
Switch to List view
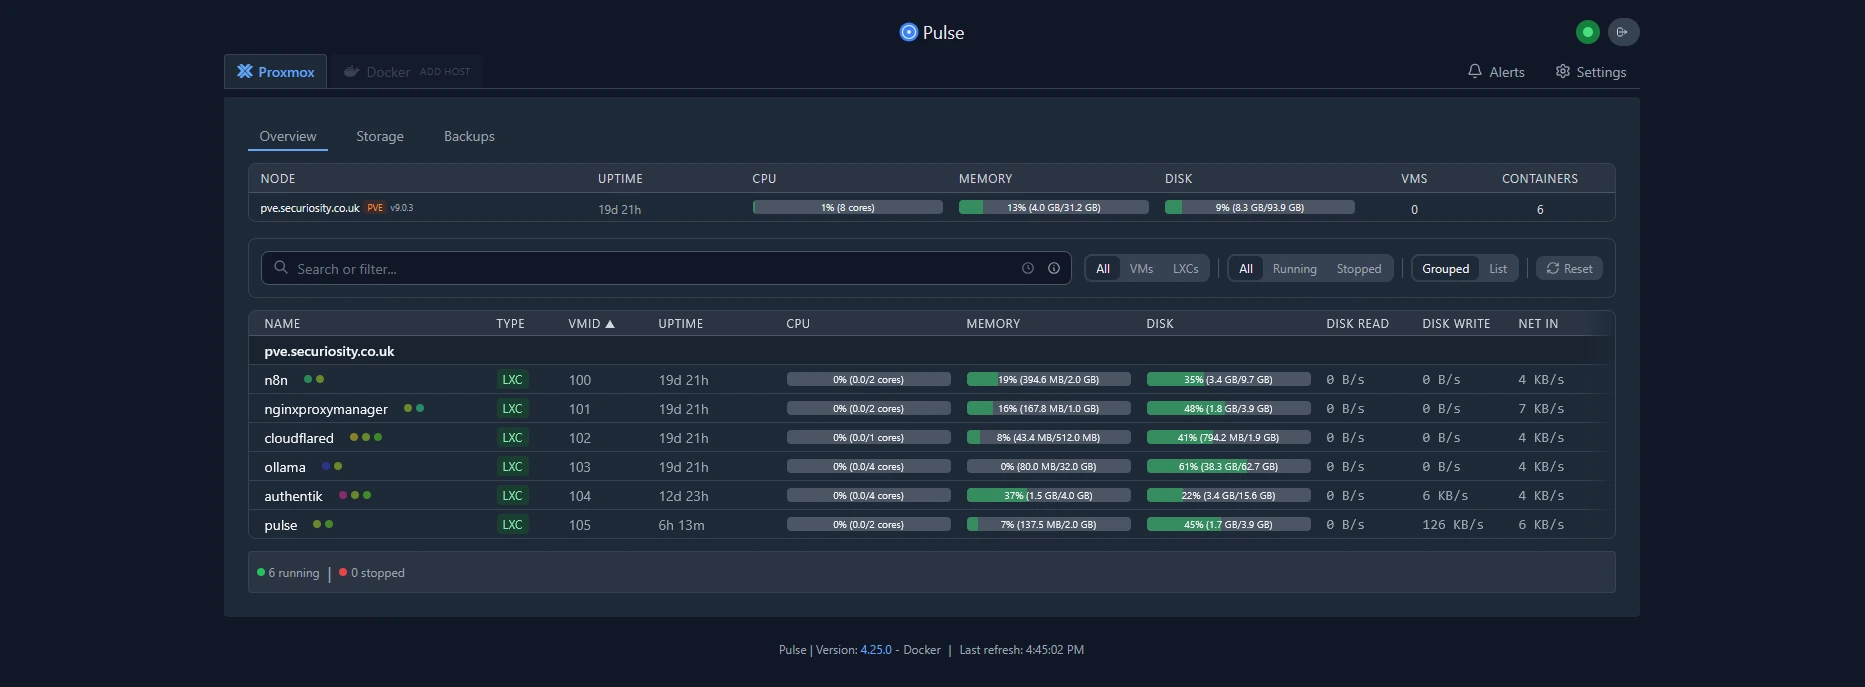click(1497, 269)
